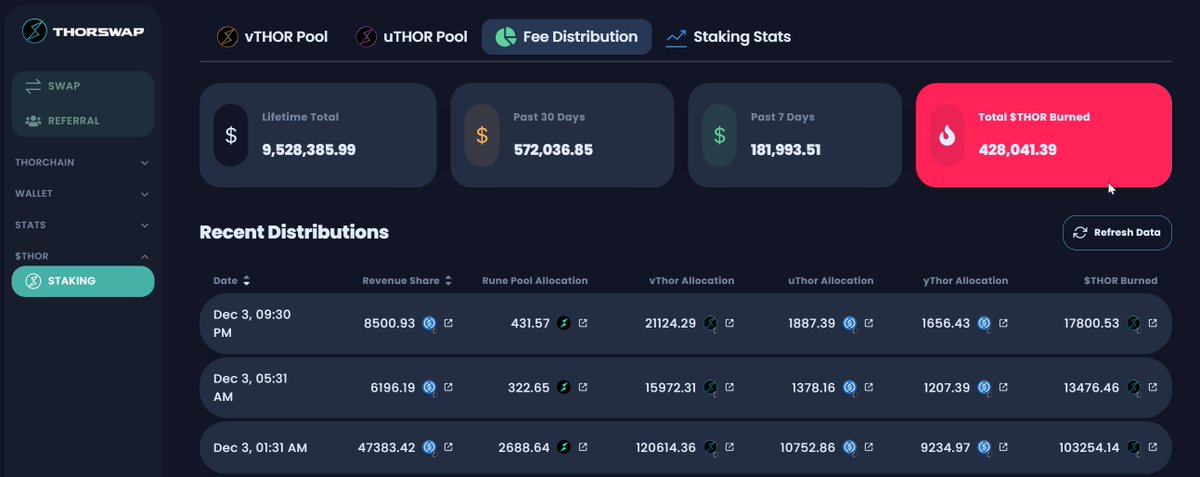Open external link for 10752.86 uThor allocation
Screen dimensions: 1200x477
(868, 448)
